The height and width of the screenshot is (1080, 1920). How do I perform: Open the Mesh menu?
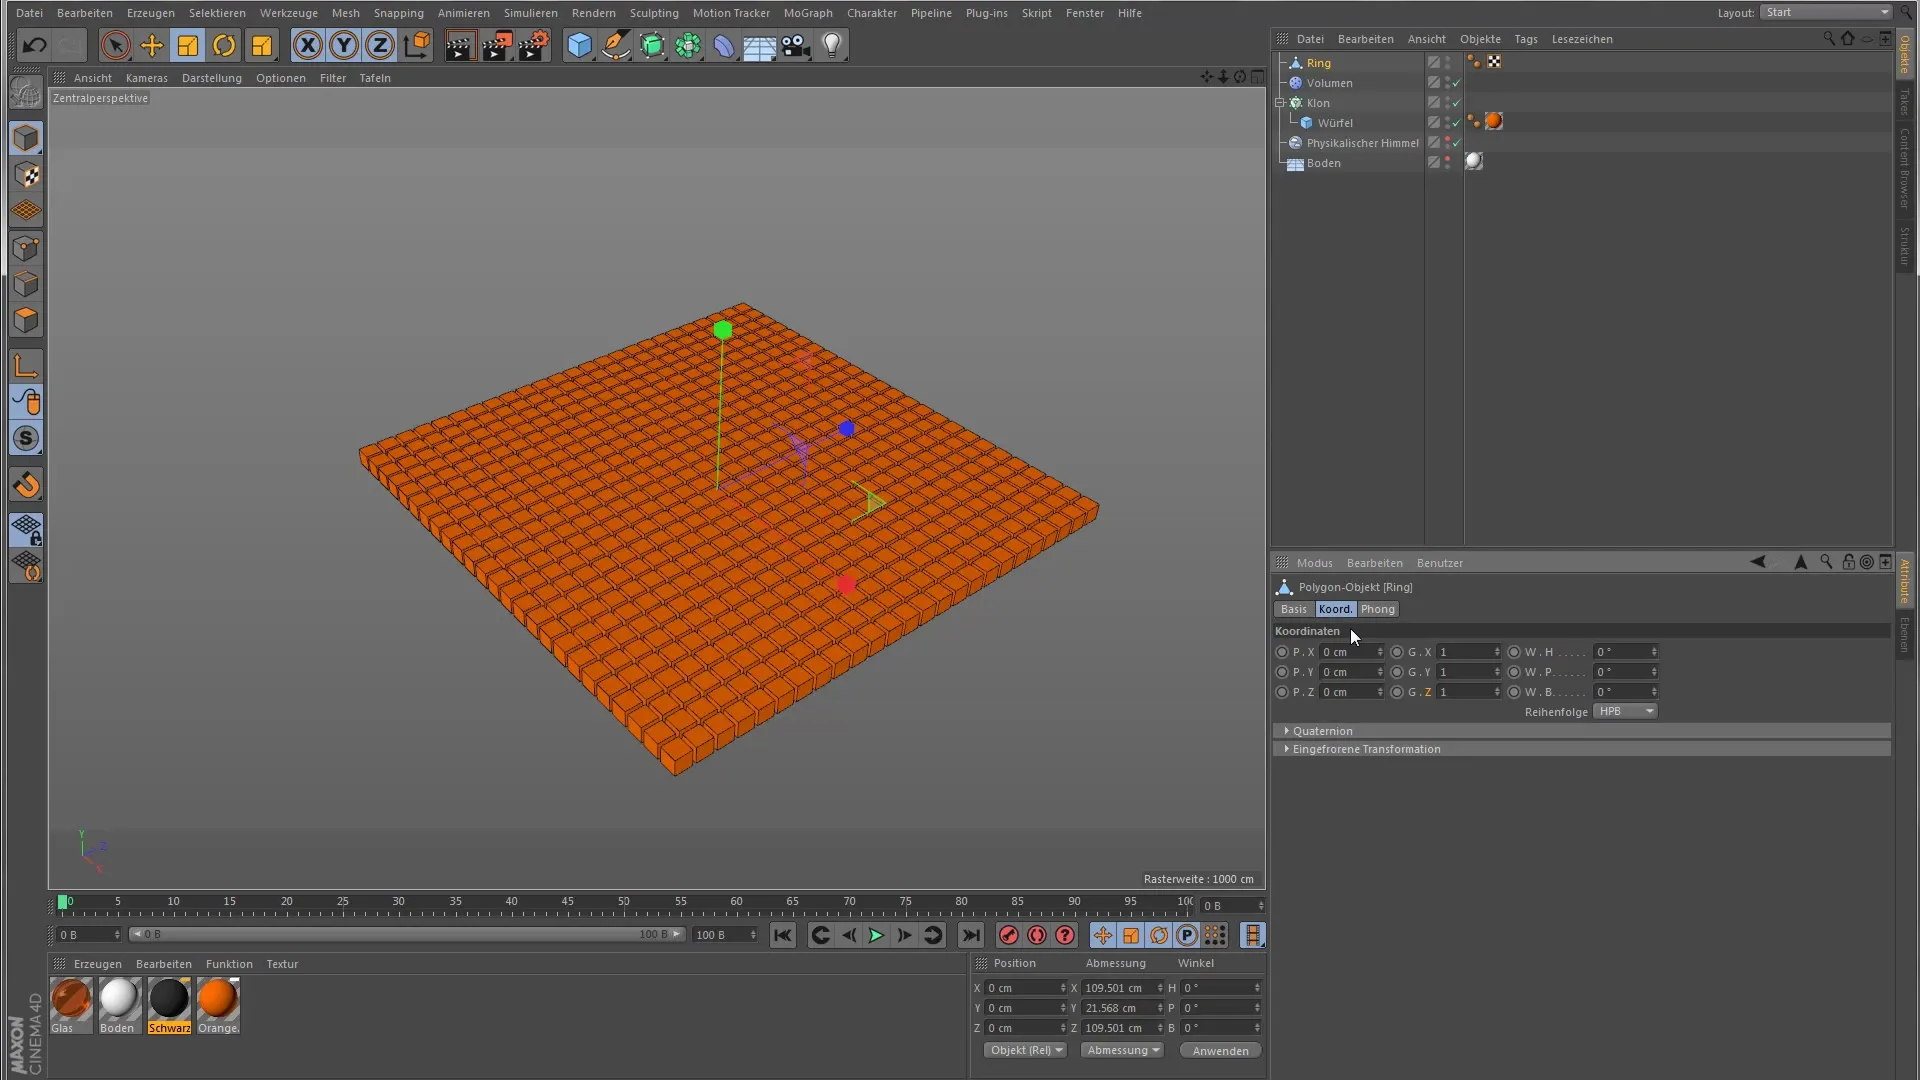345,13
